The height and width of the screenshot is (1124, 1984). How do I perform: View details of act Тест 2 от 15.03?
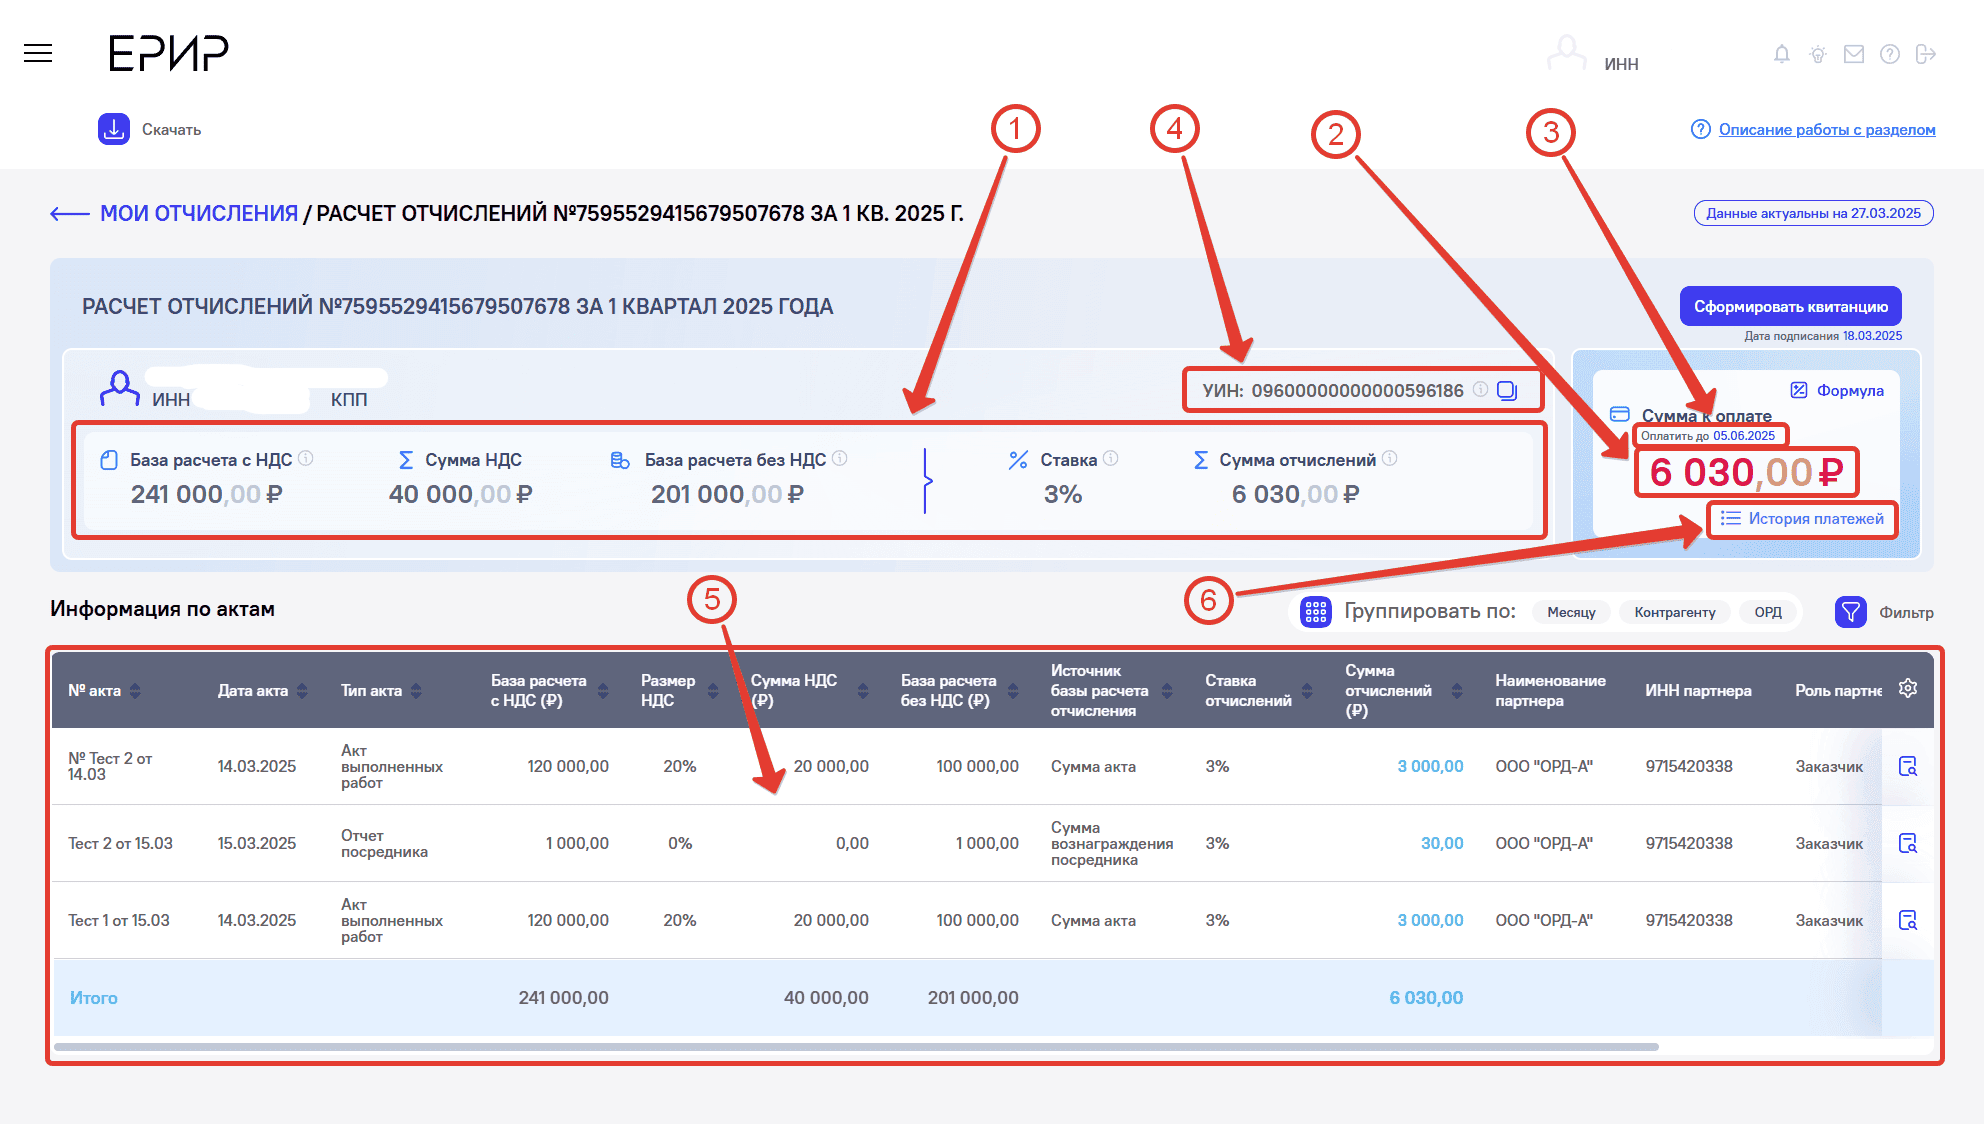[x=1907, y=843]
